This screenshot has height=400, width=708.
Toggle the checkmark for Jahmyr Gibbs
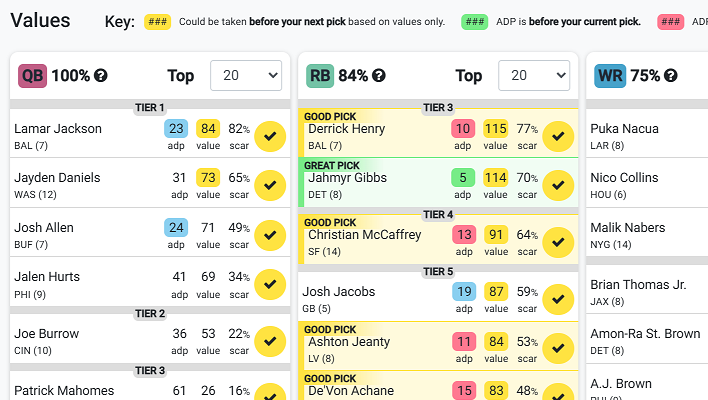coord(558,185)
